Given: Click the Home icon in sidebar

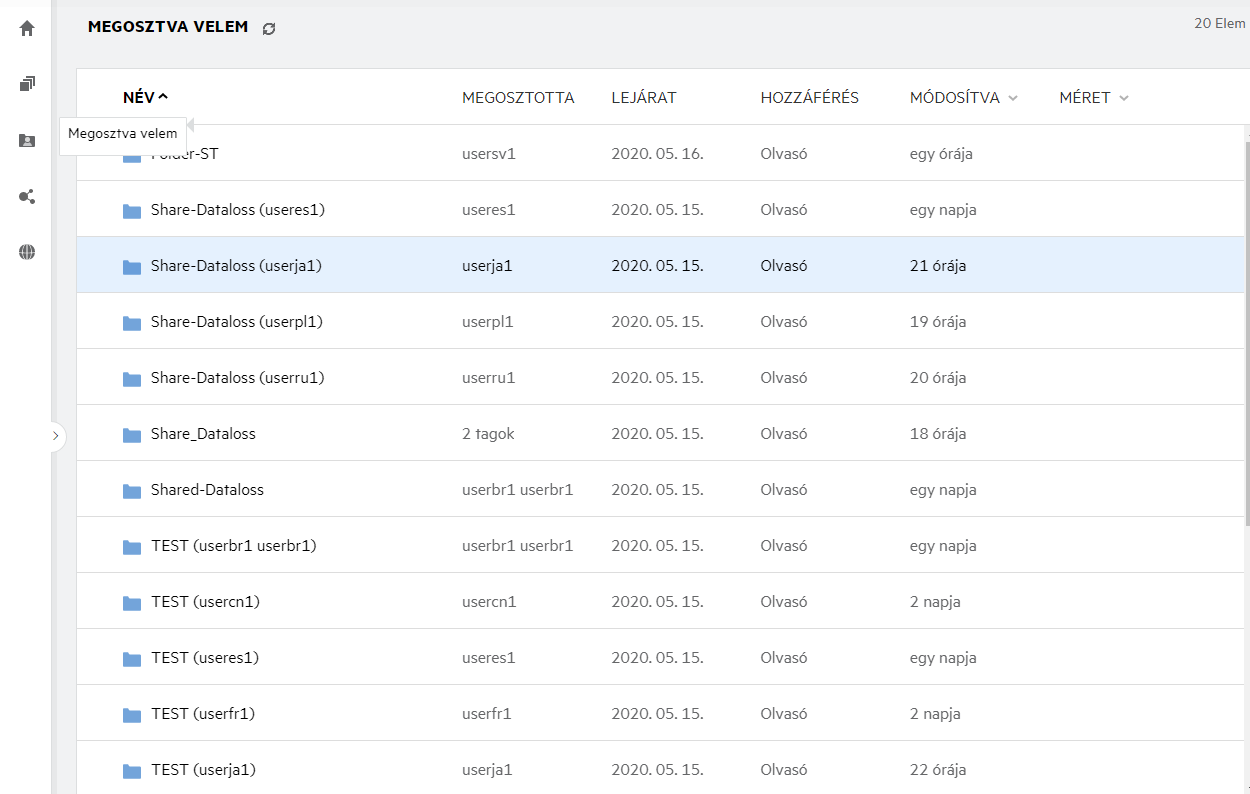Looking at the screenshot, I should pyautogui.click(x=27, y=28).
